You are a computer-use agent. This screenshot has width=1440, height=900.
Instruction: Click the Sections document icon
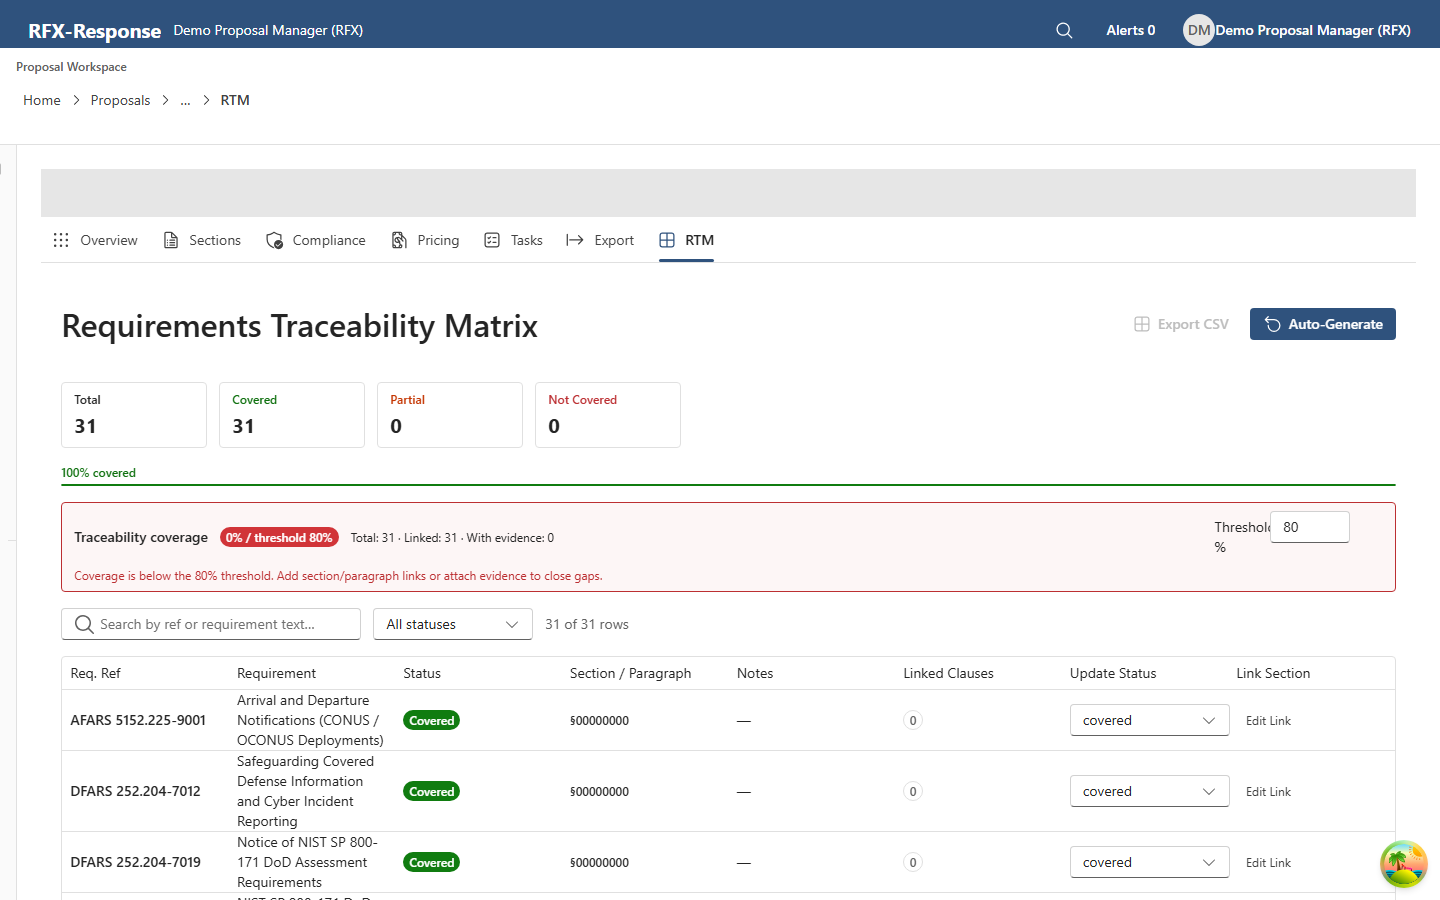pos(171,240)
